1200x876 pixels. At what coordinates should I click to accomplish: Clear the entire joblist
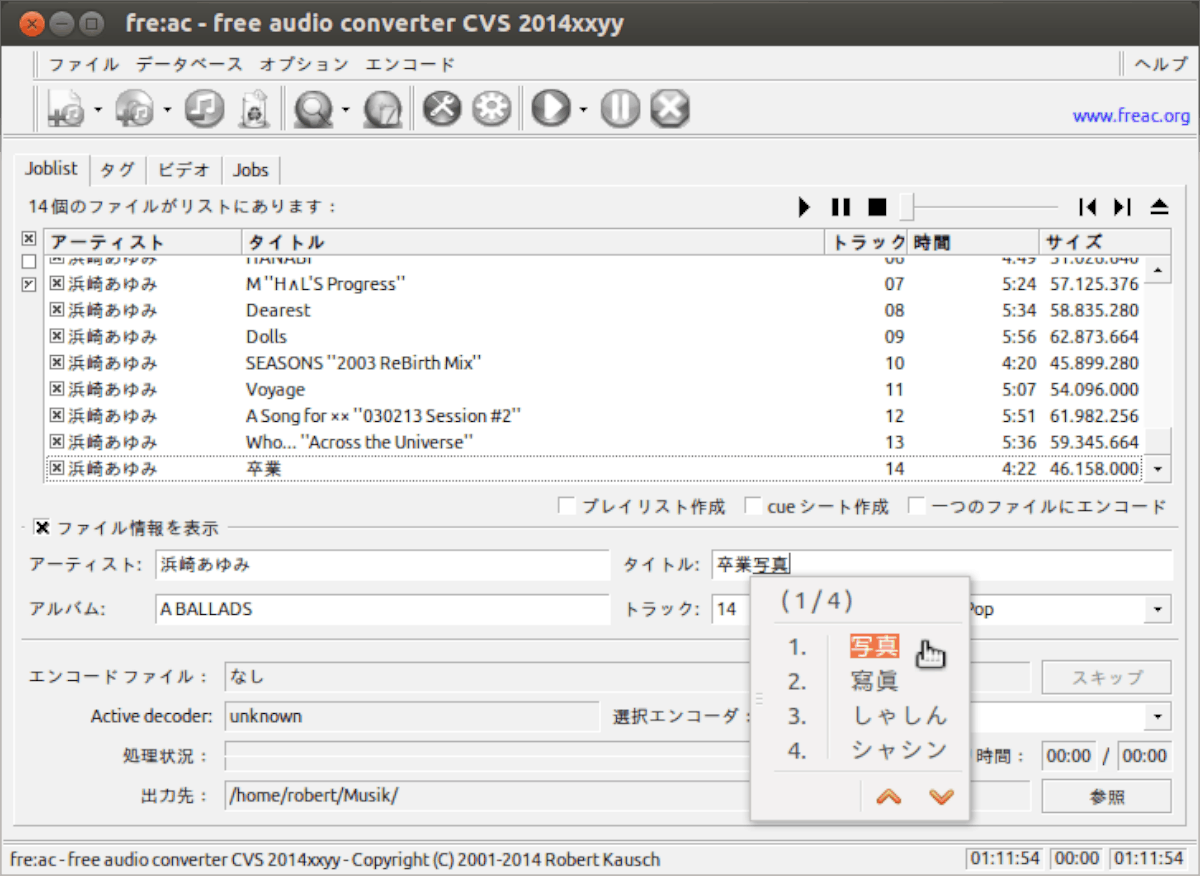(x=255, y=107)
